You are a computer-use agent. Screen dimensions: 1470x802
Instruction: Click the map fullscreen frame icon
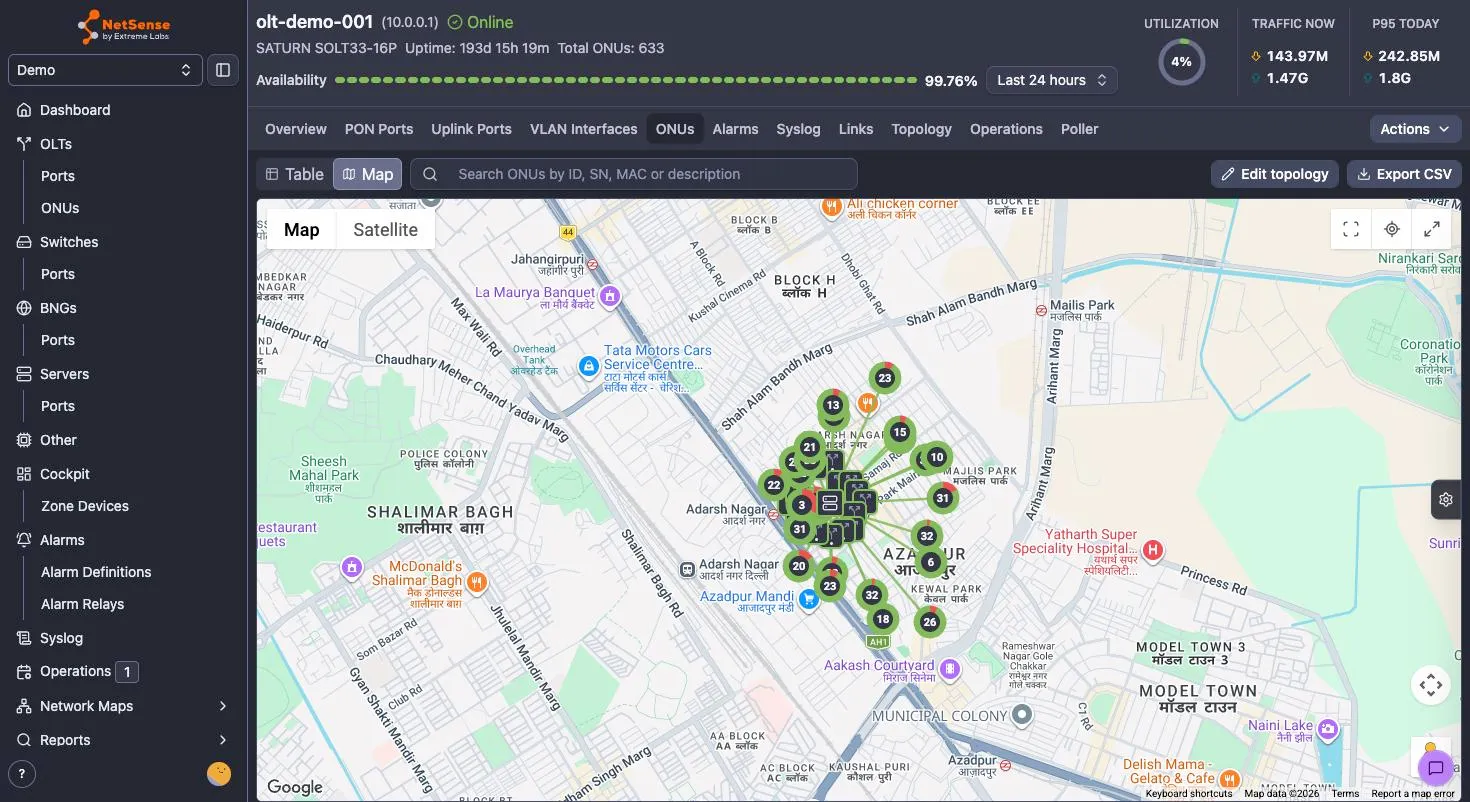pyautogui.click(x=1351, y=229)
